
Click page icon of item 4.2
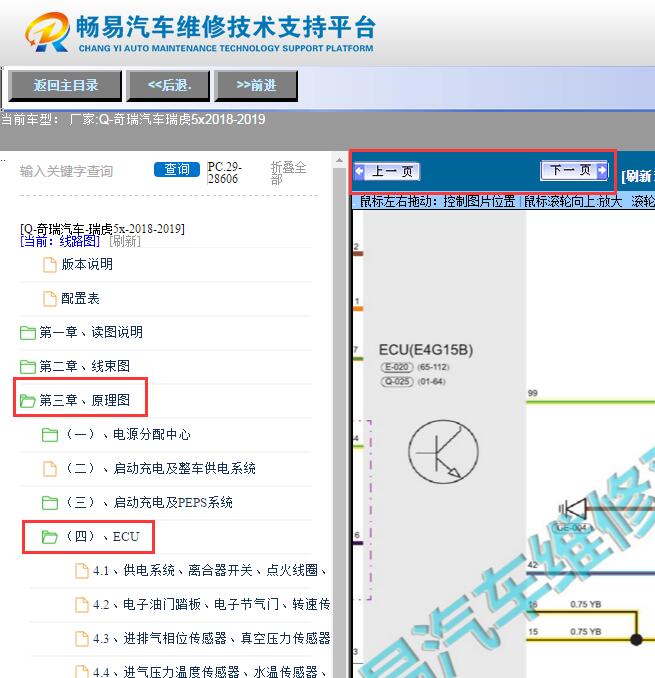(x=82, y=605)
